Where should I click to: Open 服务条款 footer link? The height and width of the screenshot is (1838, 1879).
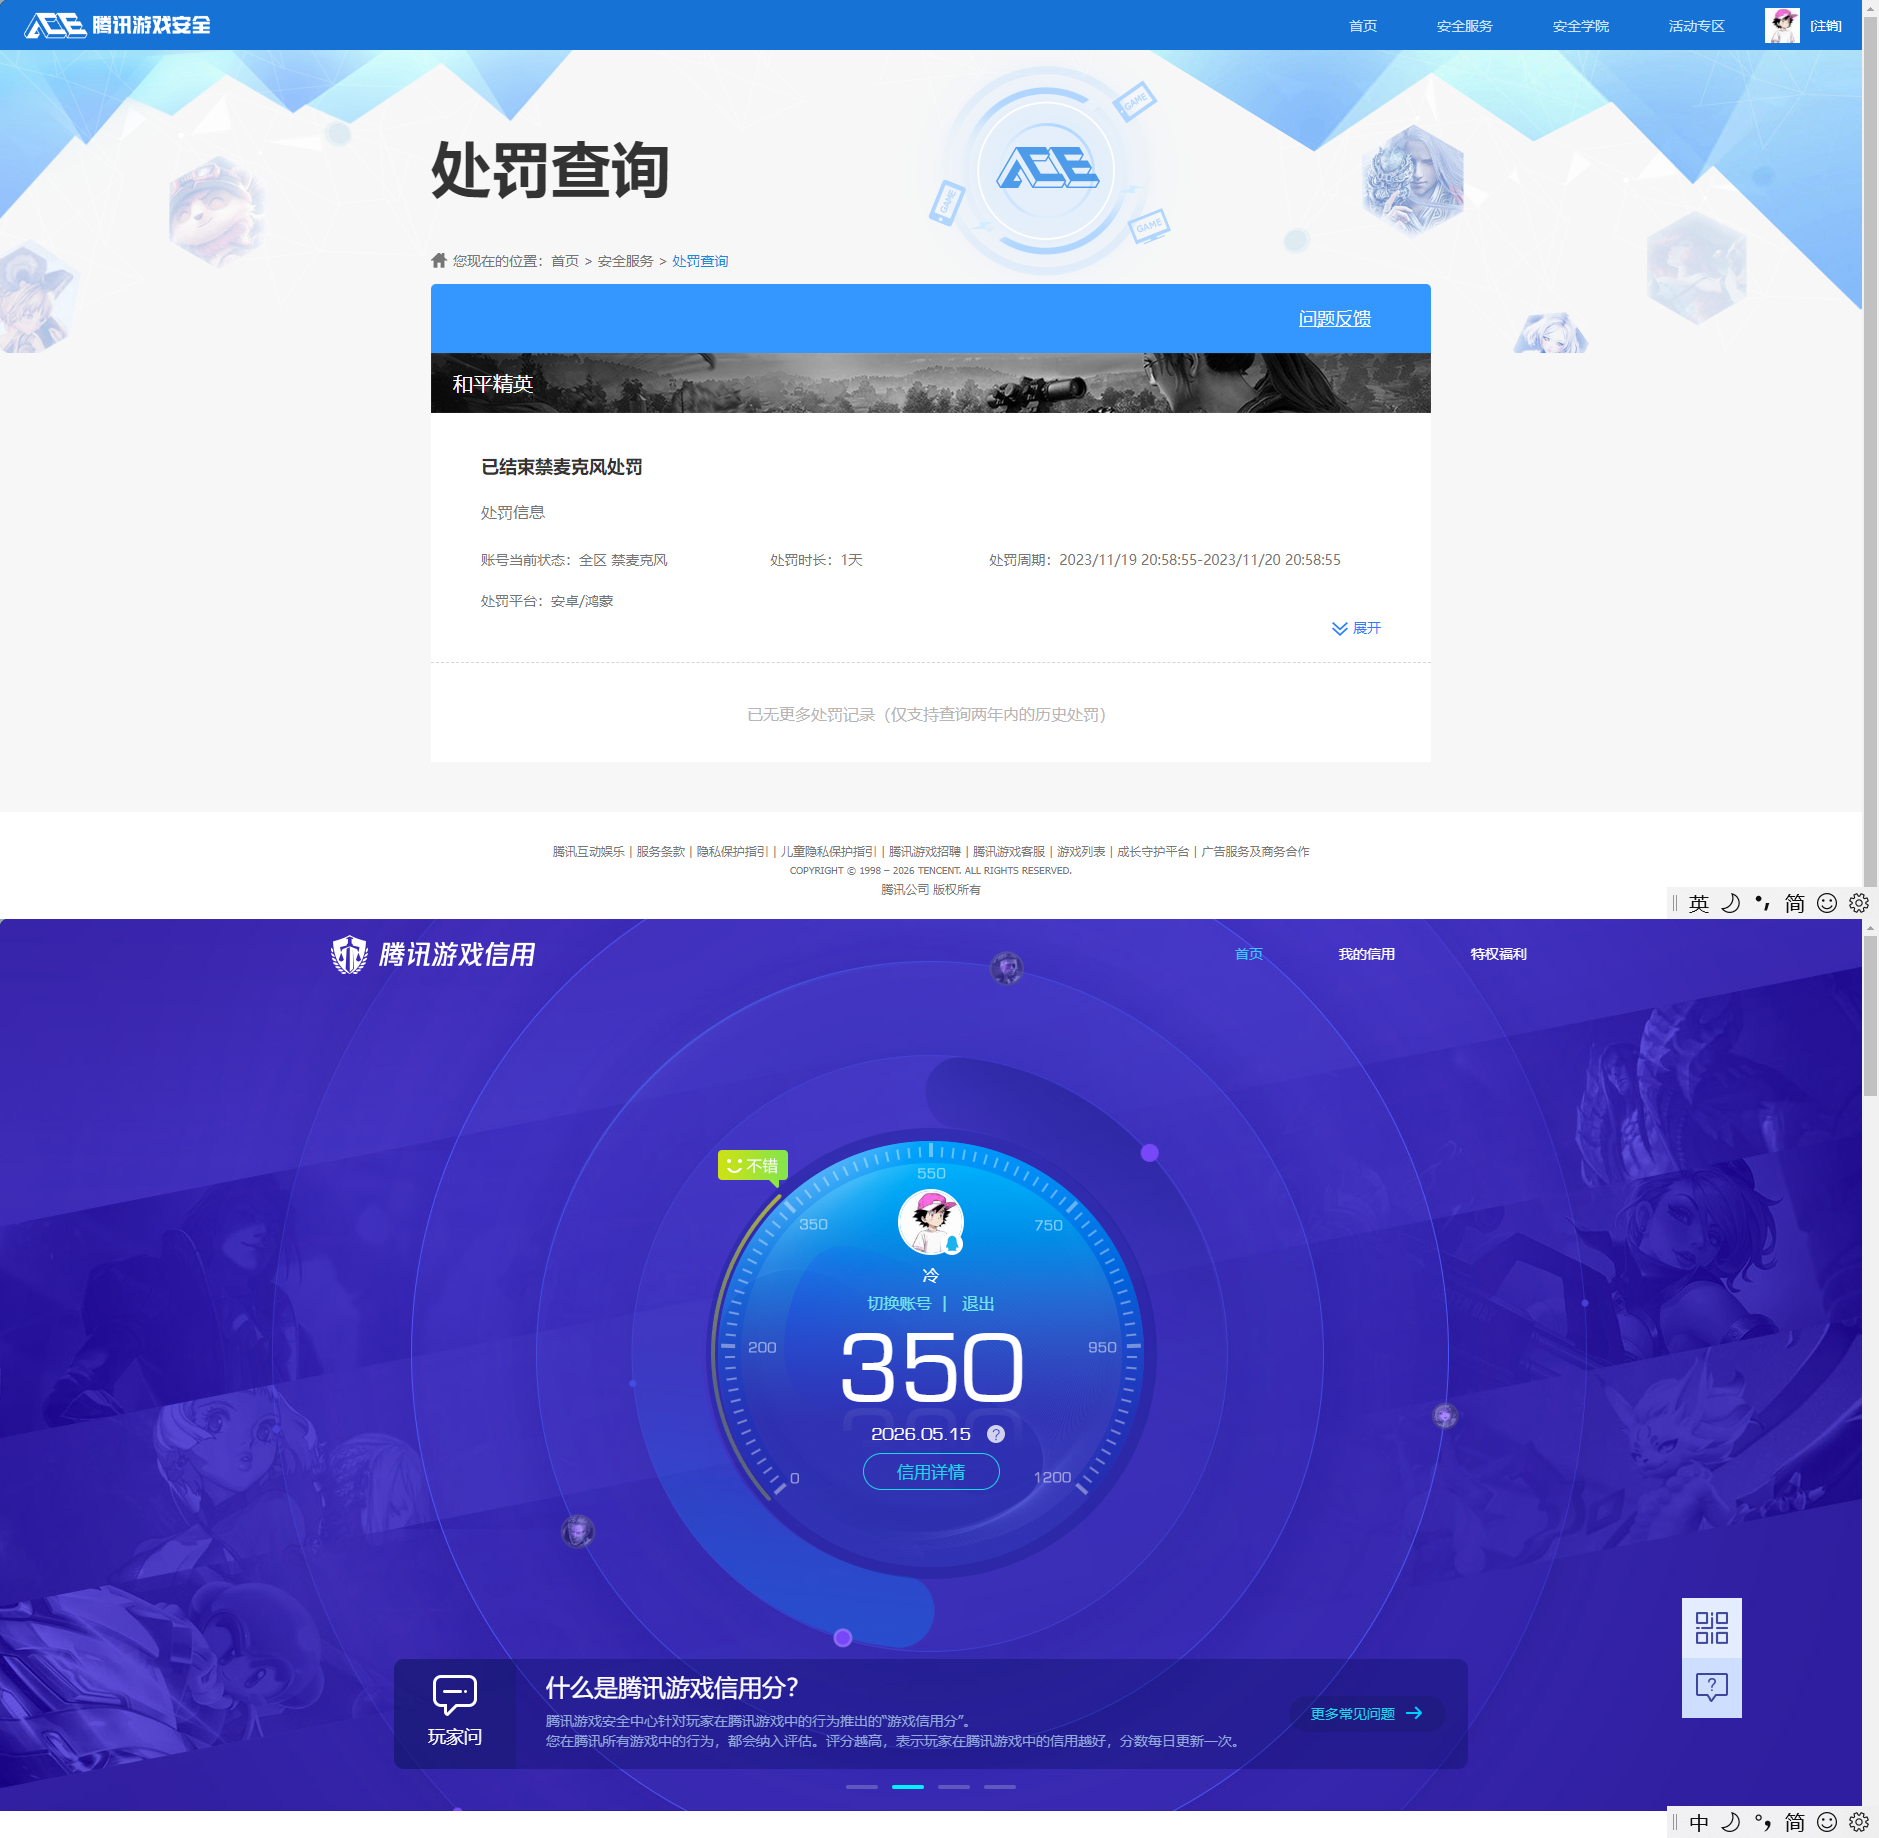[661, 852]
